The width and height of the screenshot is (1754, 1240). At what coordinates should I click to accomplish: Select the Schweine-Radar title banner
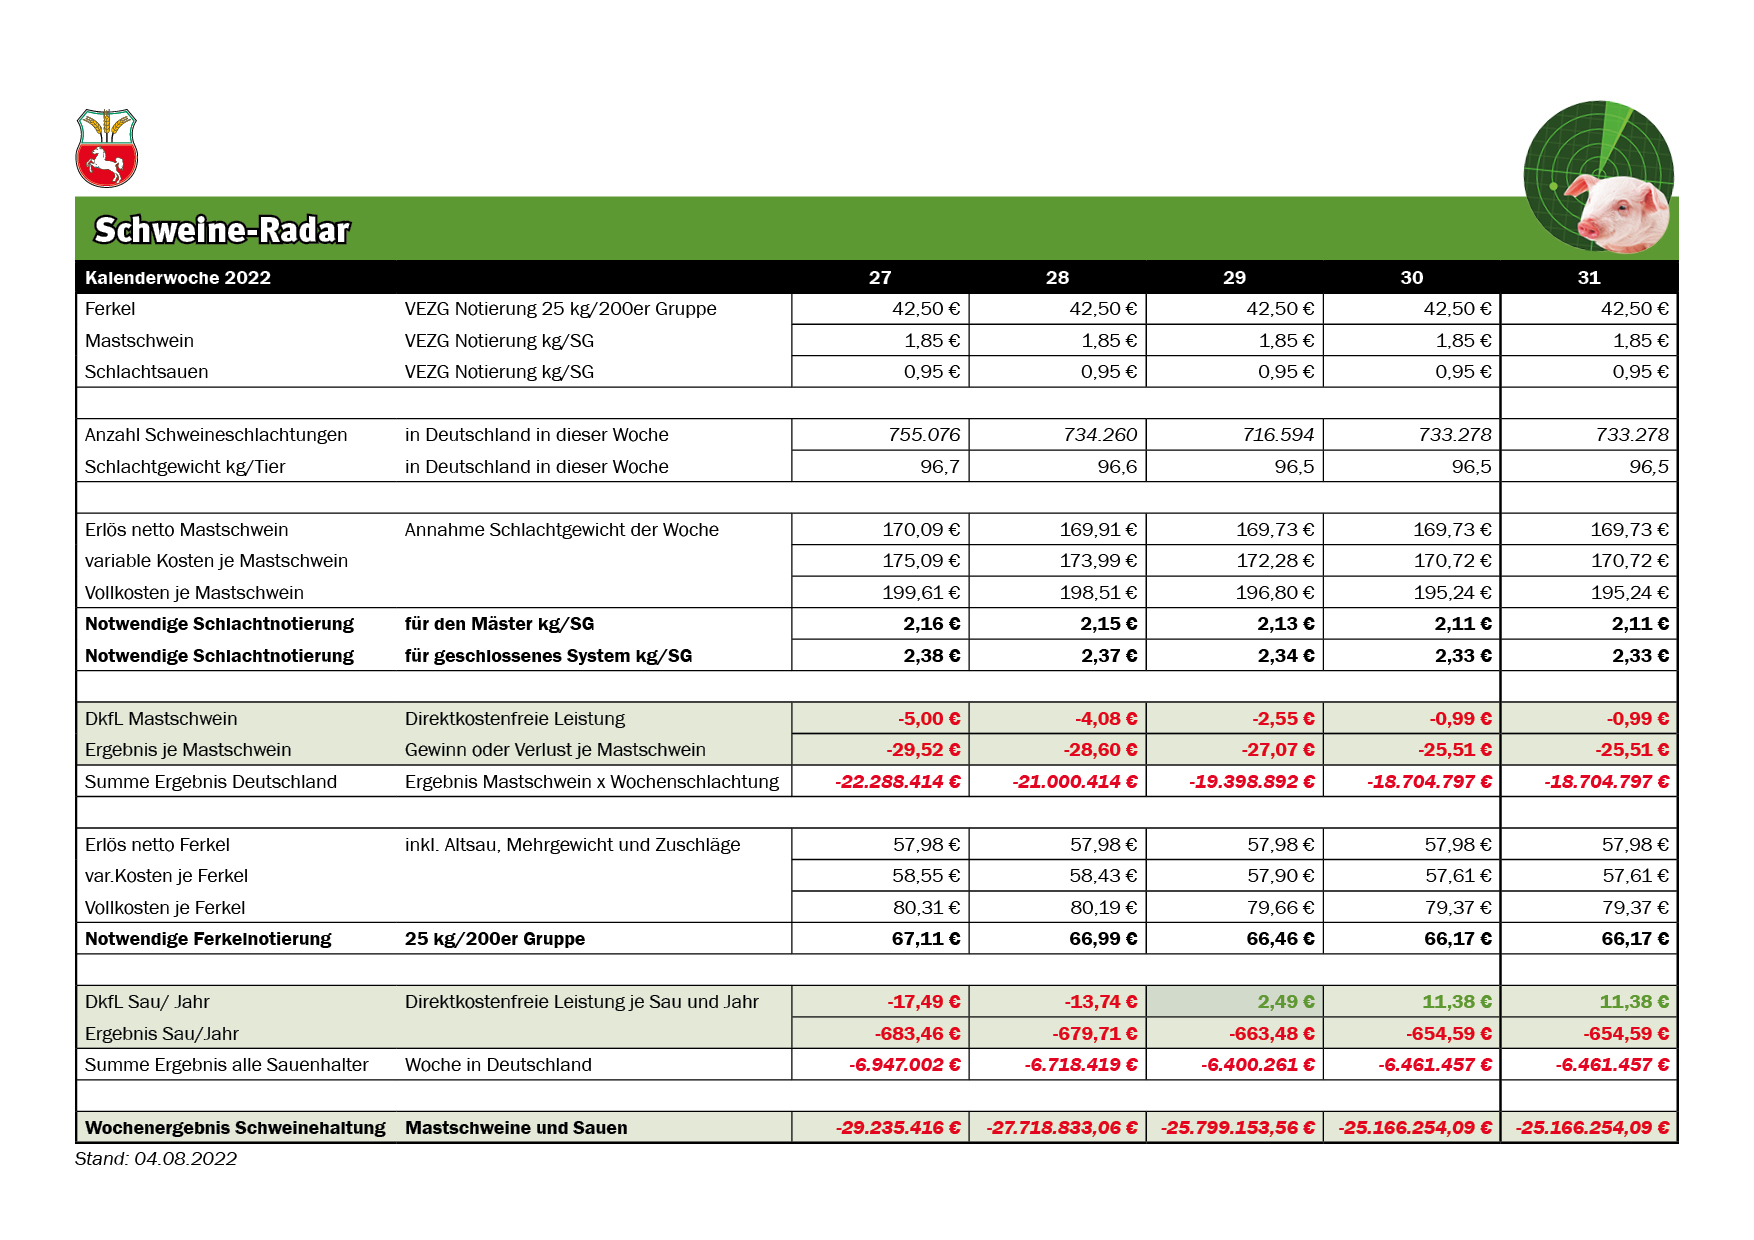click(876, 229)
